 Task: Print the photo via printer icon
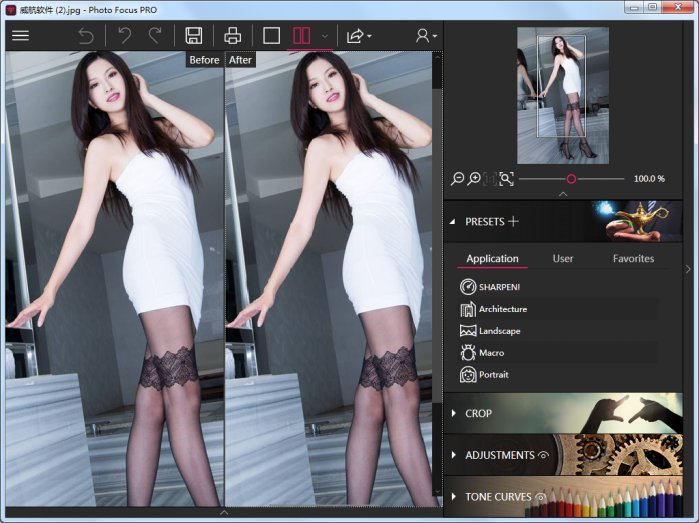pyautogui.click(x=232, y=36)
